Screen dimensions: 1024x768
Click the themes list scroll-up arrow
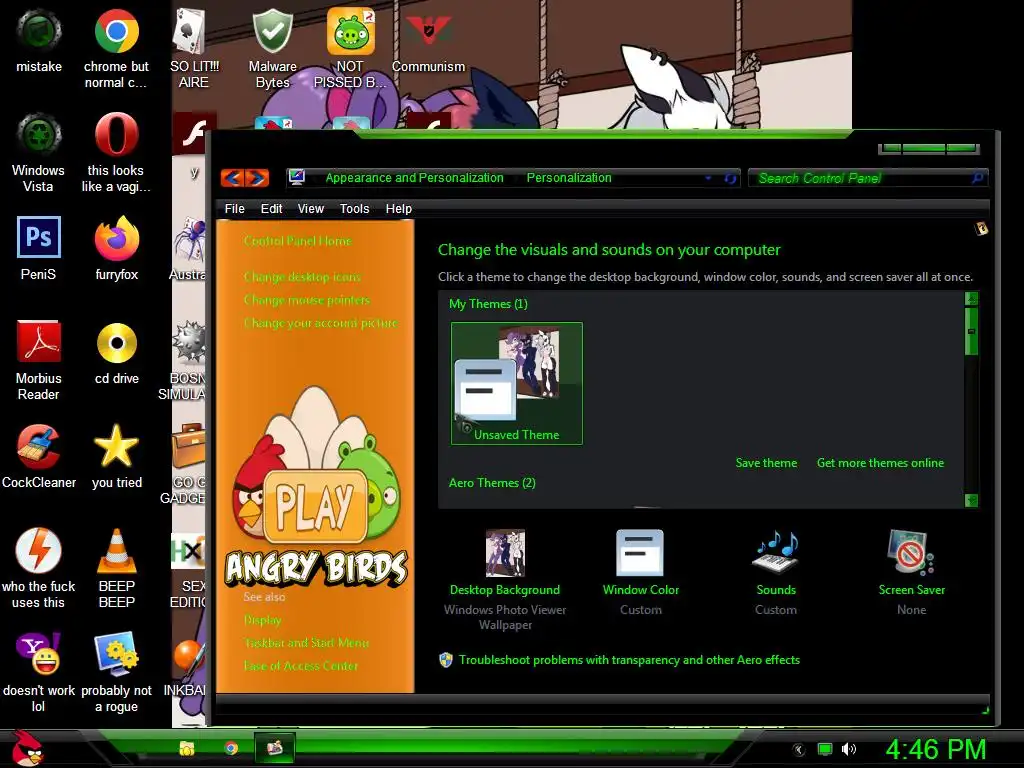click(x=971, y=298)
